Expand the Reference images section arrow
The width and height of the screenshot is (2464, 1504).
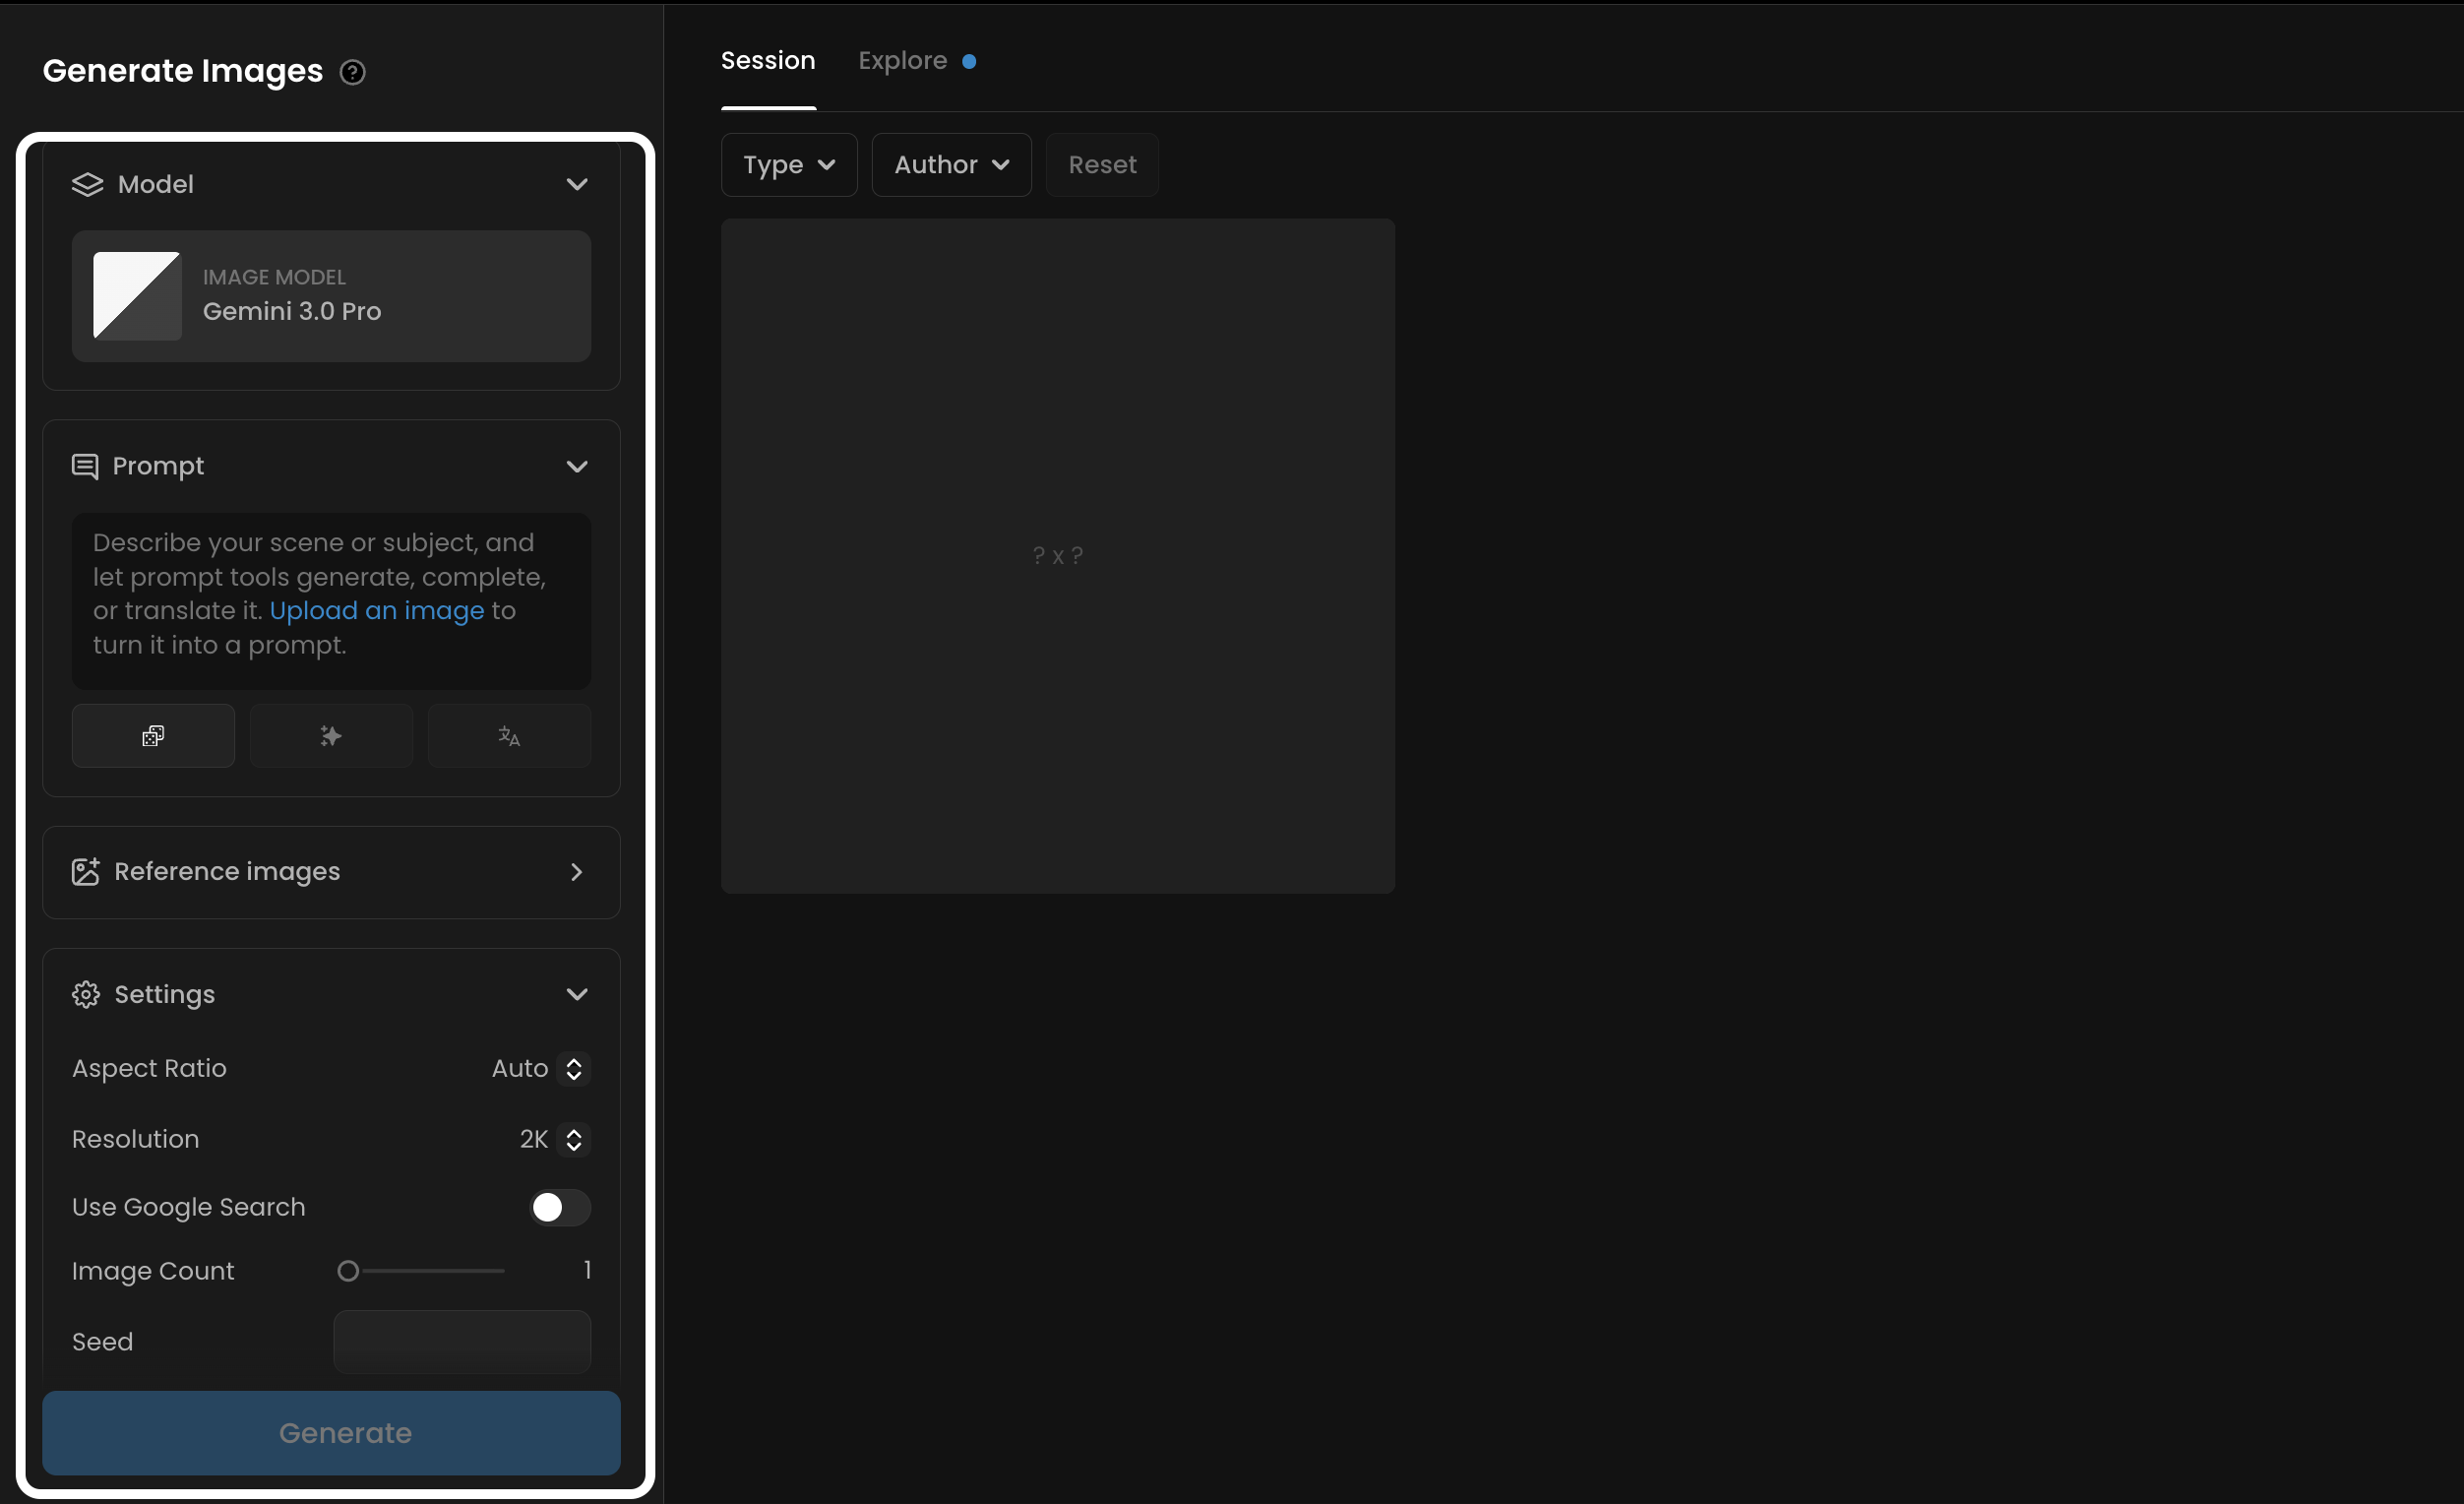pos(577,872)
